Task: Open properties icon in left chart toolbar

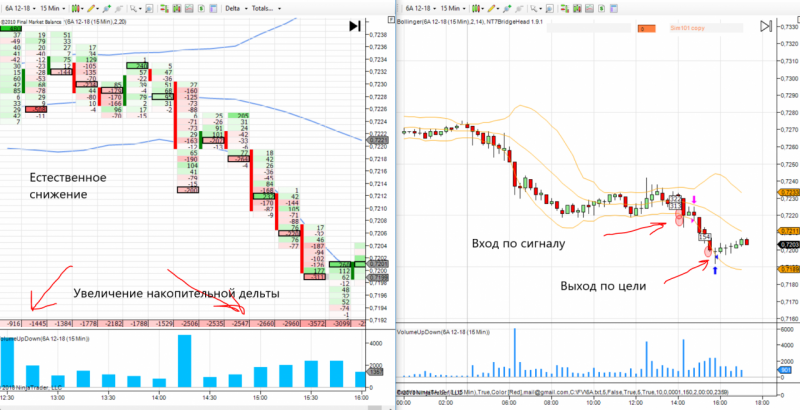Action: (213, 9)
